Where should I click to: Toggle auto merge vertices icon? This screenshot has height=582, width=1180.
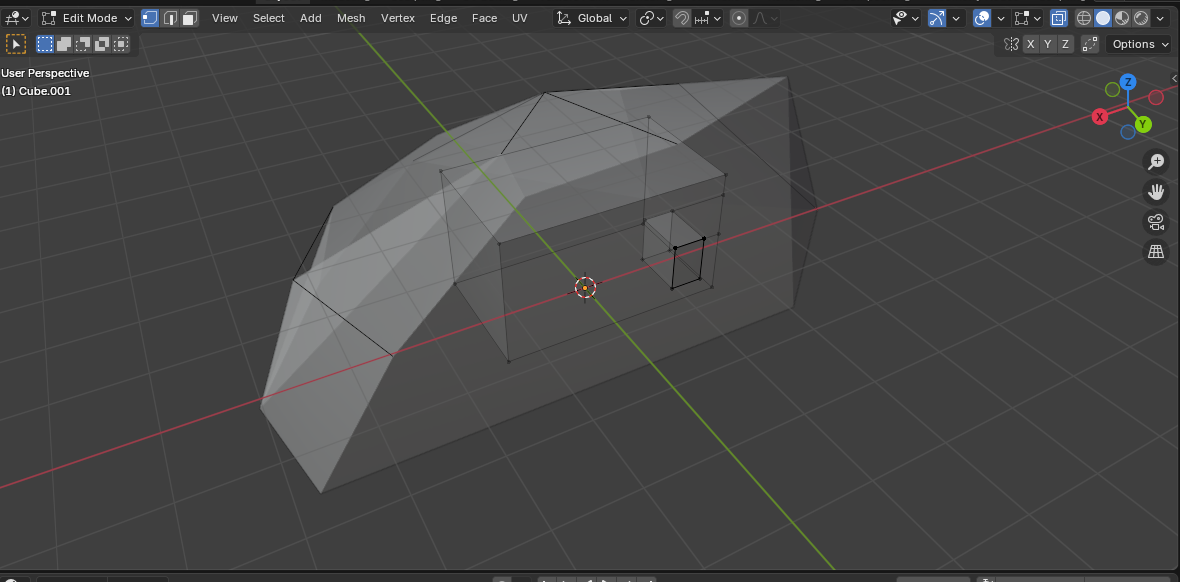click(1090, 44)
